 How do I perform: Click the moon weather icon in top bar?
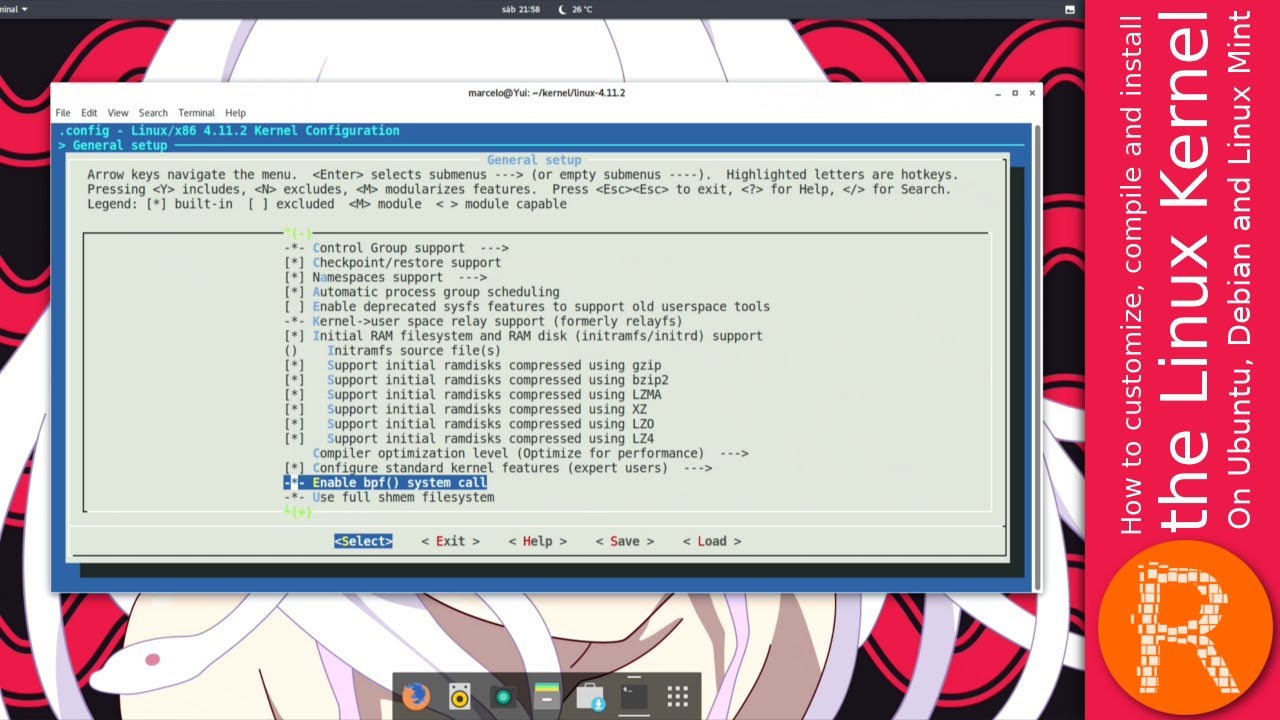562,9
